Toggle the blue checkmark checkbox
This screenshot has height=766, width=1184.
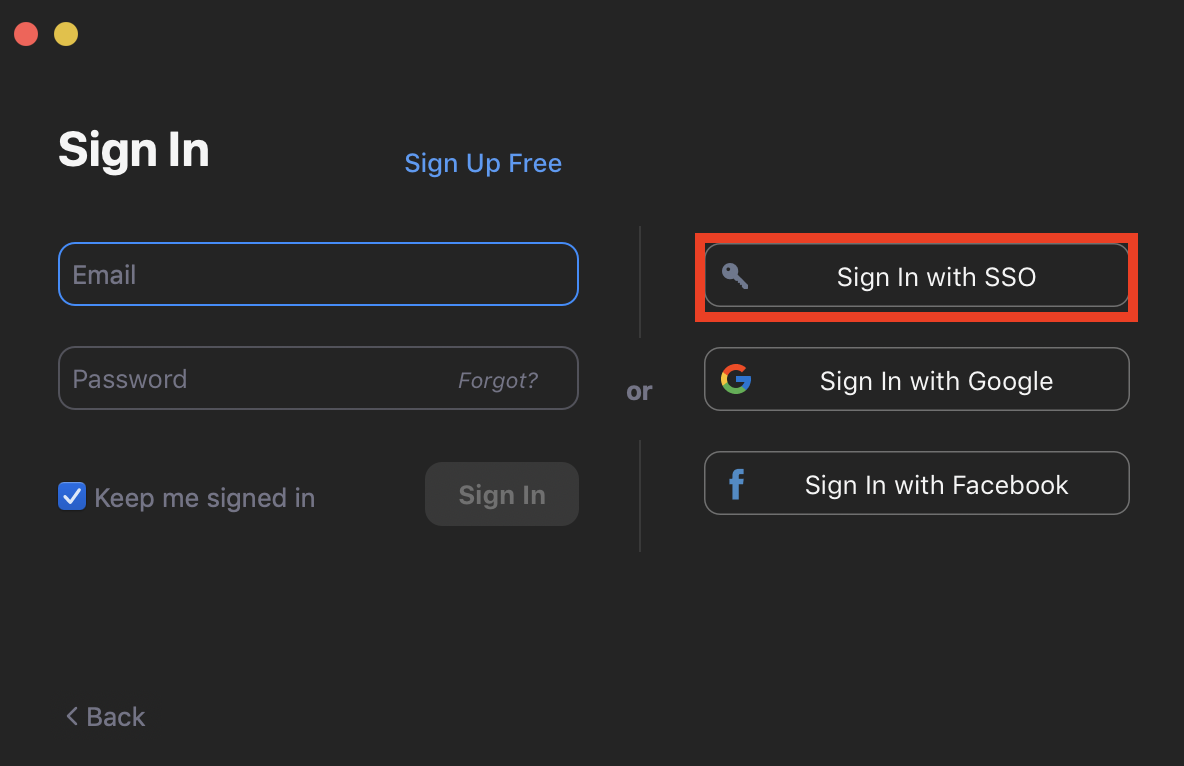pos(72,496)
